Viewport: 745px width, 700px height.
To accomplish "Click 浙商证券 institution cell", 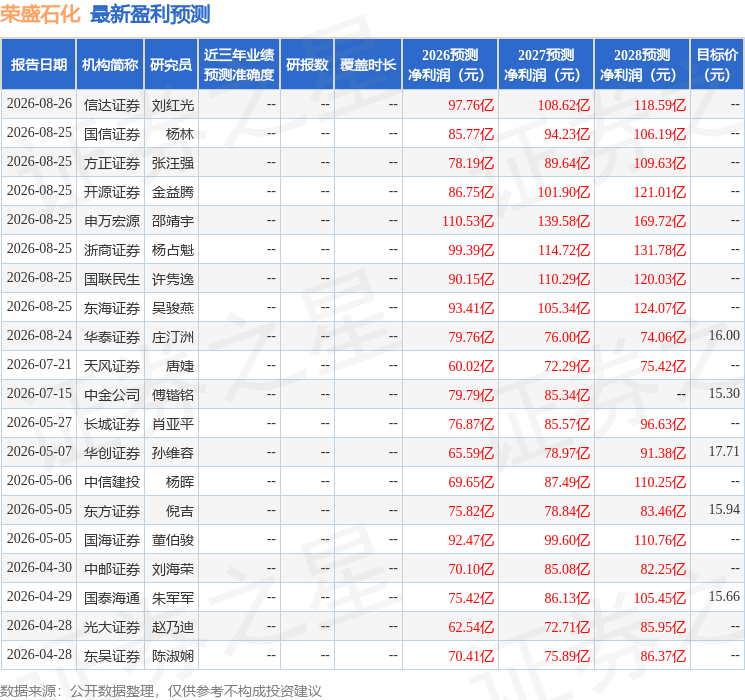I will [112, 250].
